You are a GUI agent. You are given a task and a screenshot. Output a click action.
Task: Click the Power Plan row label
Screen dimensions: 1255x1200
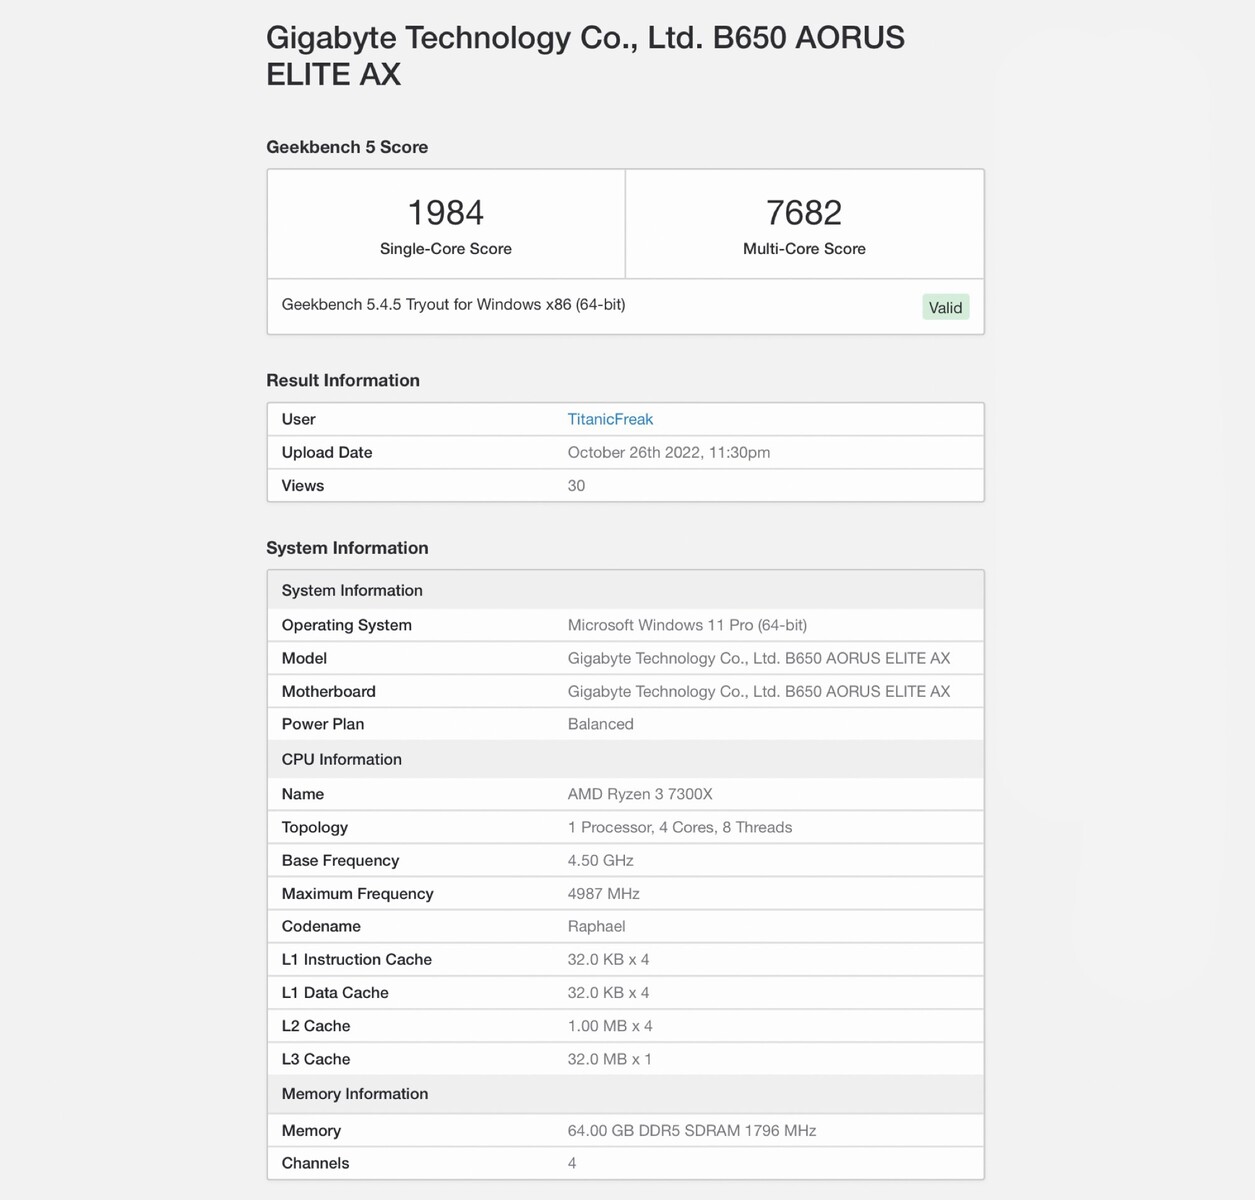[323, 724]
